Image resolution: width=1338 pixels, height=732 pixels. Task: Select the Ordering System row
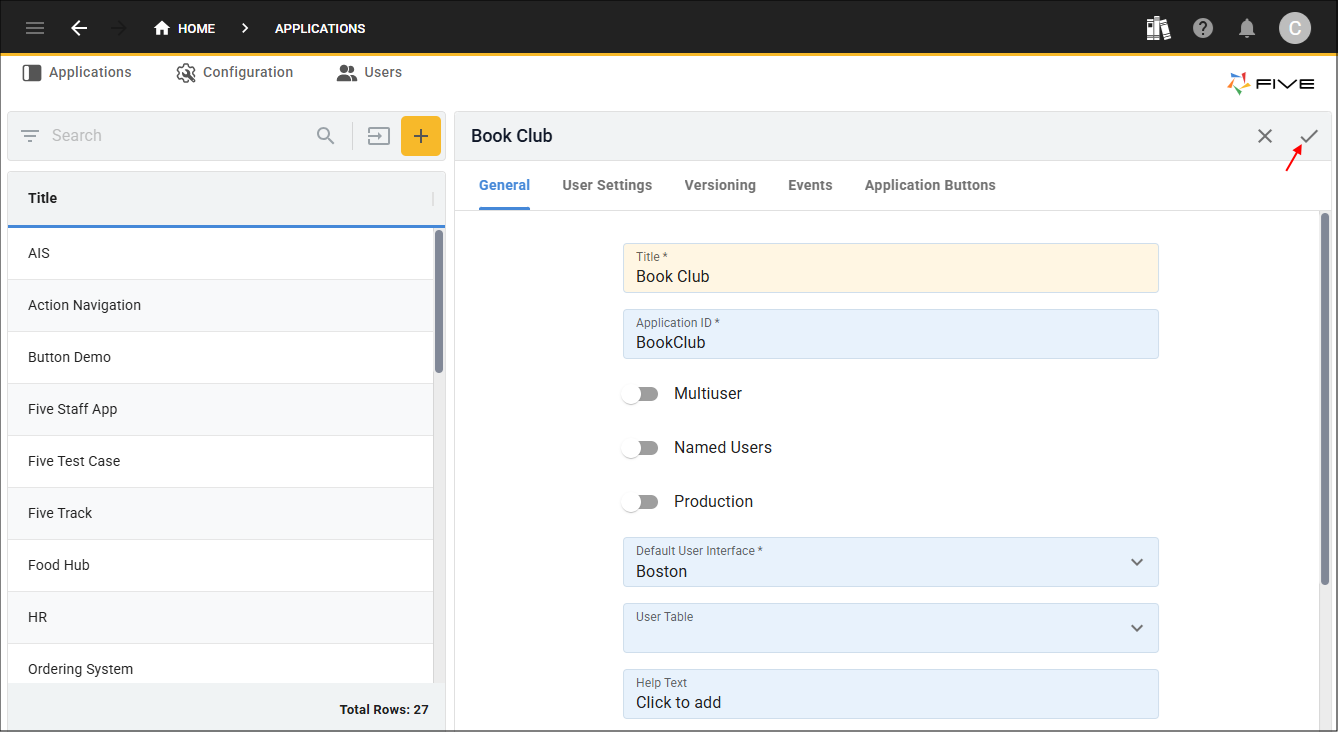pyautogui.click(x=220, y=666)
